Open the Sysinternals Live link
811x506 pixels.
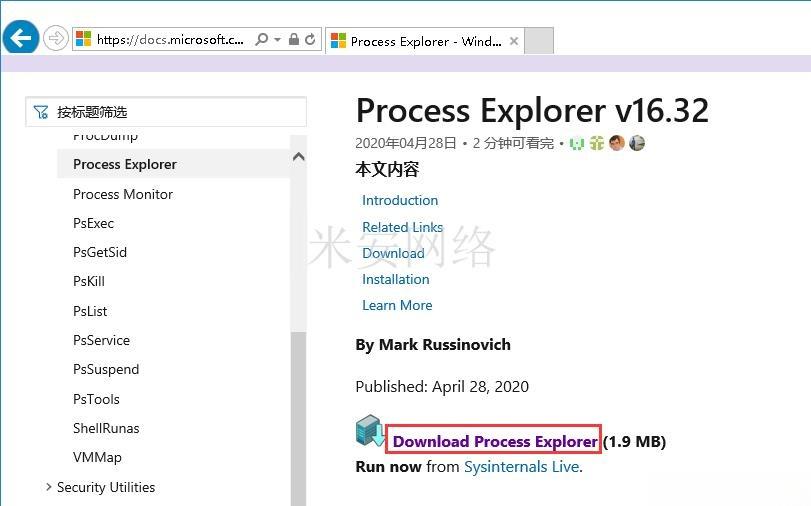point(521,467)
